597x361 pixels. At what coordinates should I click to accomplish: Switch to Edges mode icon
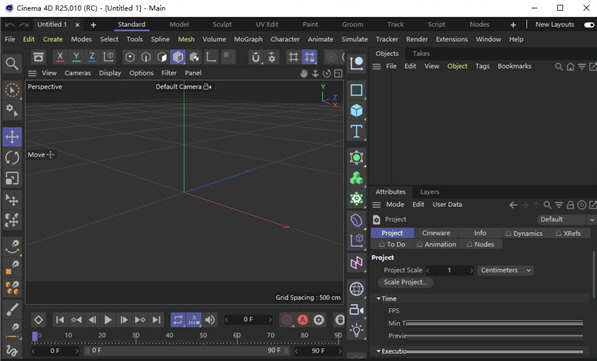click(x=146, y=58)
